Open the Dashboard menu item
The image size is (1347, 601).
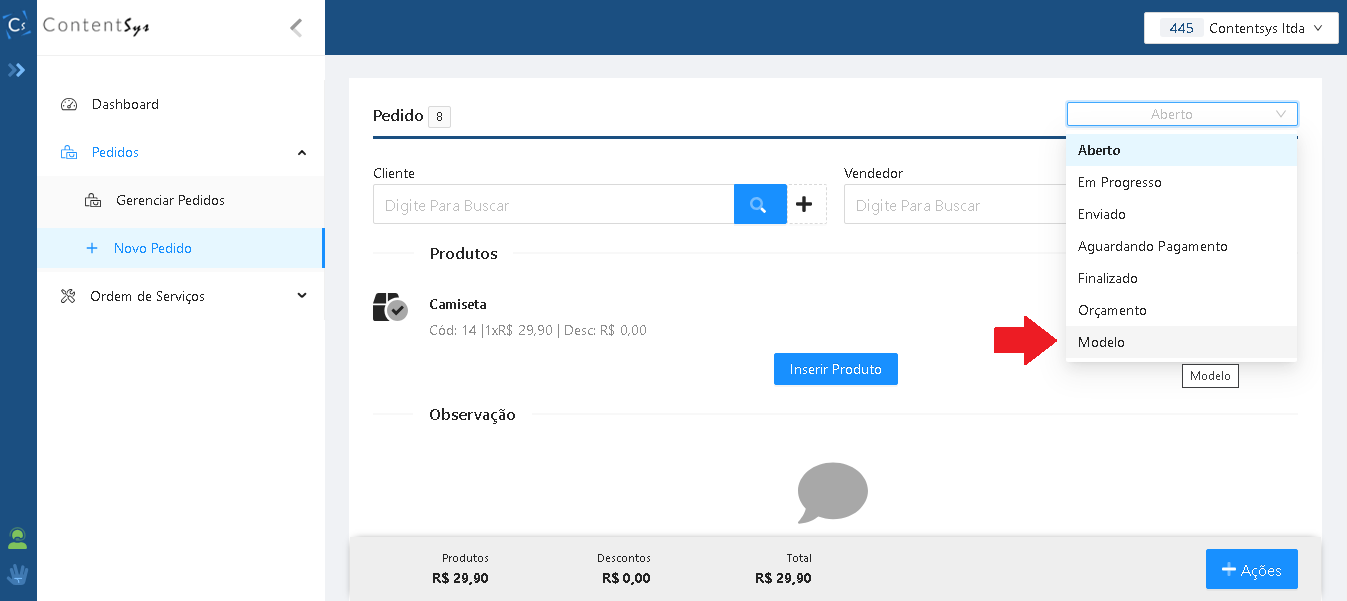tap(125, 104)
